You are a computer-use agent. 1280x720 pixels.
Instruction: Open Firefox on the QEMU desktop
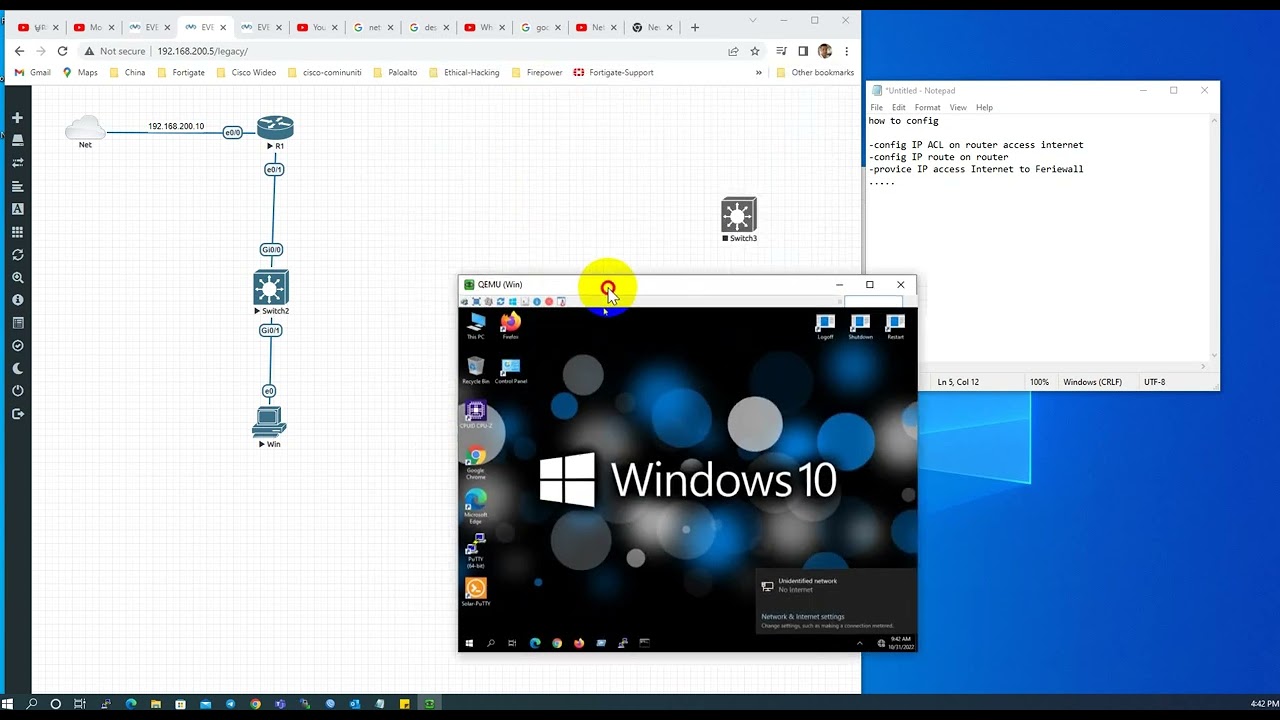510,325
